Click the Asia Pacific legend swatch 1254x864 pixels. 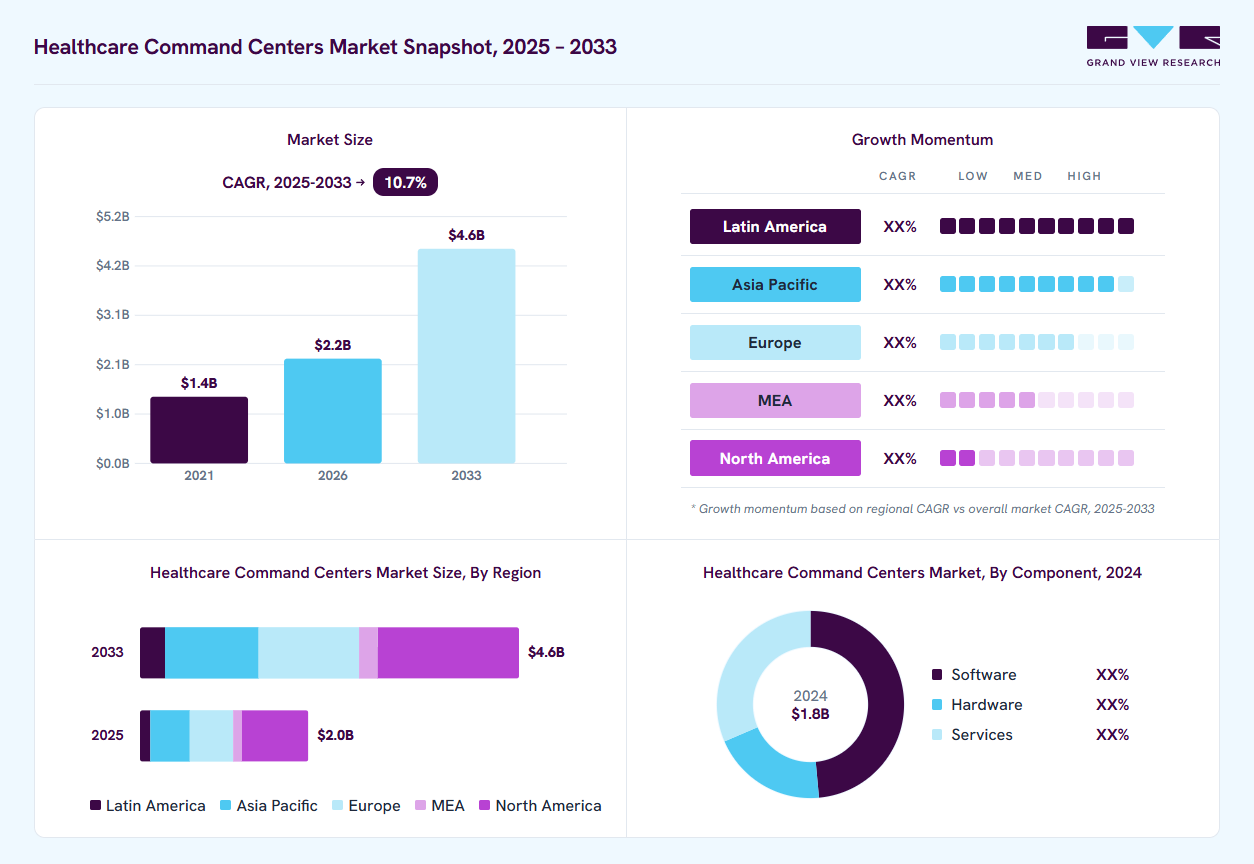226,805
